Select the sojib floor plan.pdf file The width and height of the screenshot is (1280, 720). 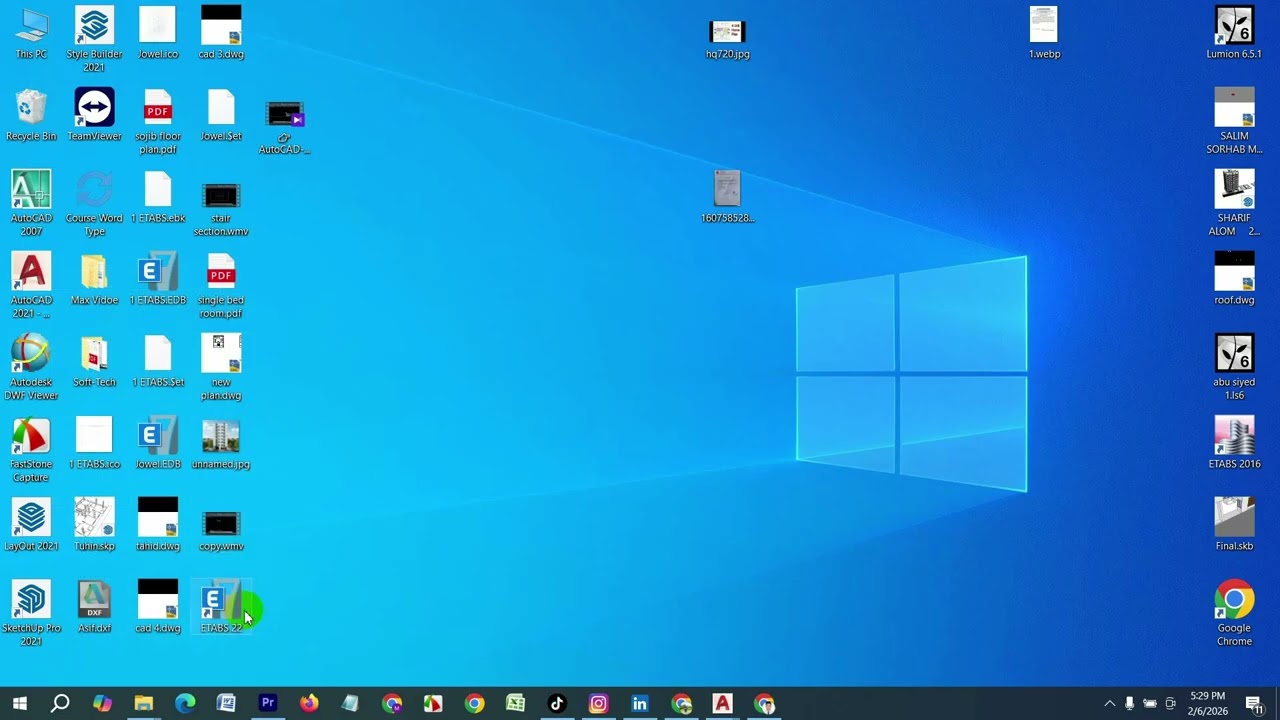[157, 121]
